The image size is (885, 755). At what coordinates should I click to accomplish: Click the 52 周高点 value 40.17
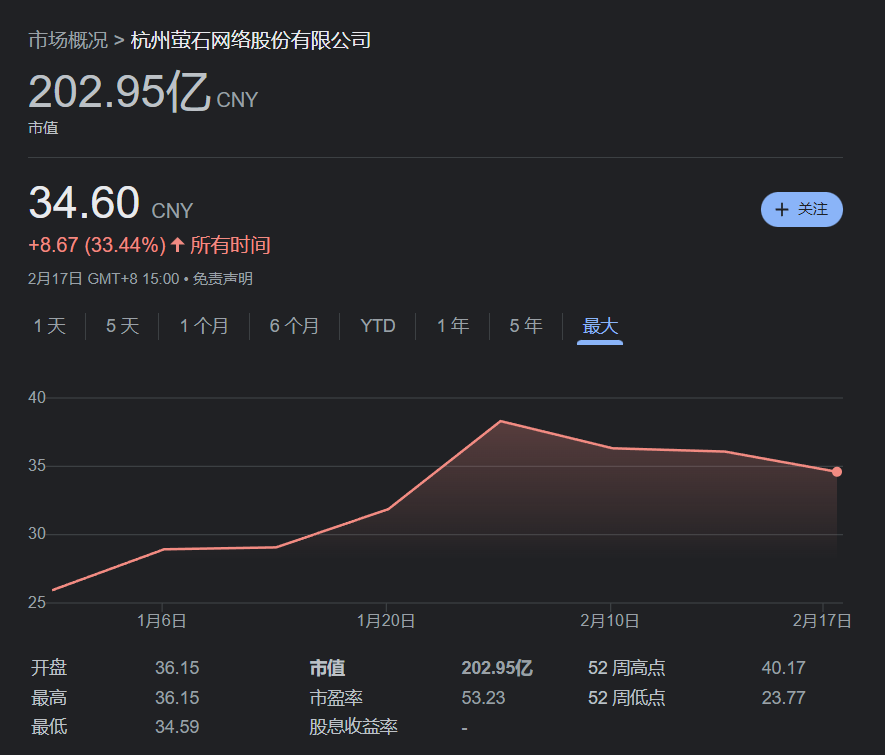tap(783, 668)
